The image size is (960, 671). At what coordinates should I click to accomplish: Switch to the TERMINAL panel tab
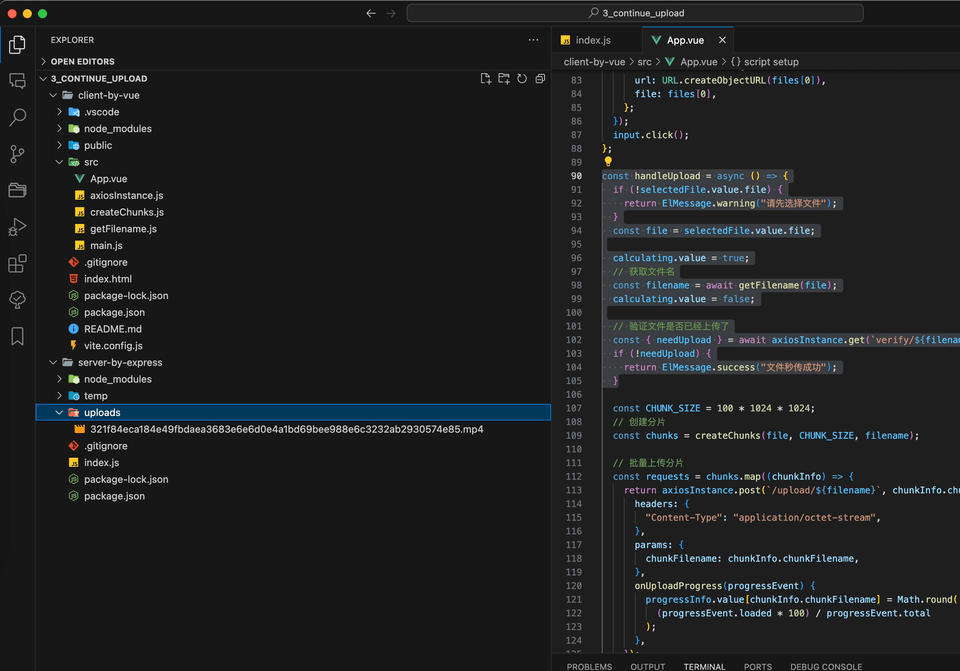point(704,666)
